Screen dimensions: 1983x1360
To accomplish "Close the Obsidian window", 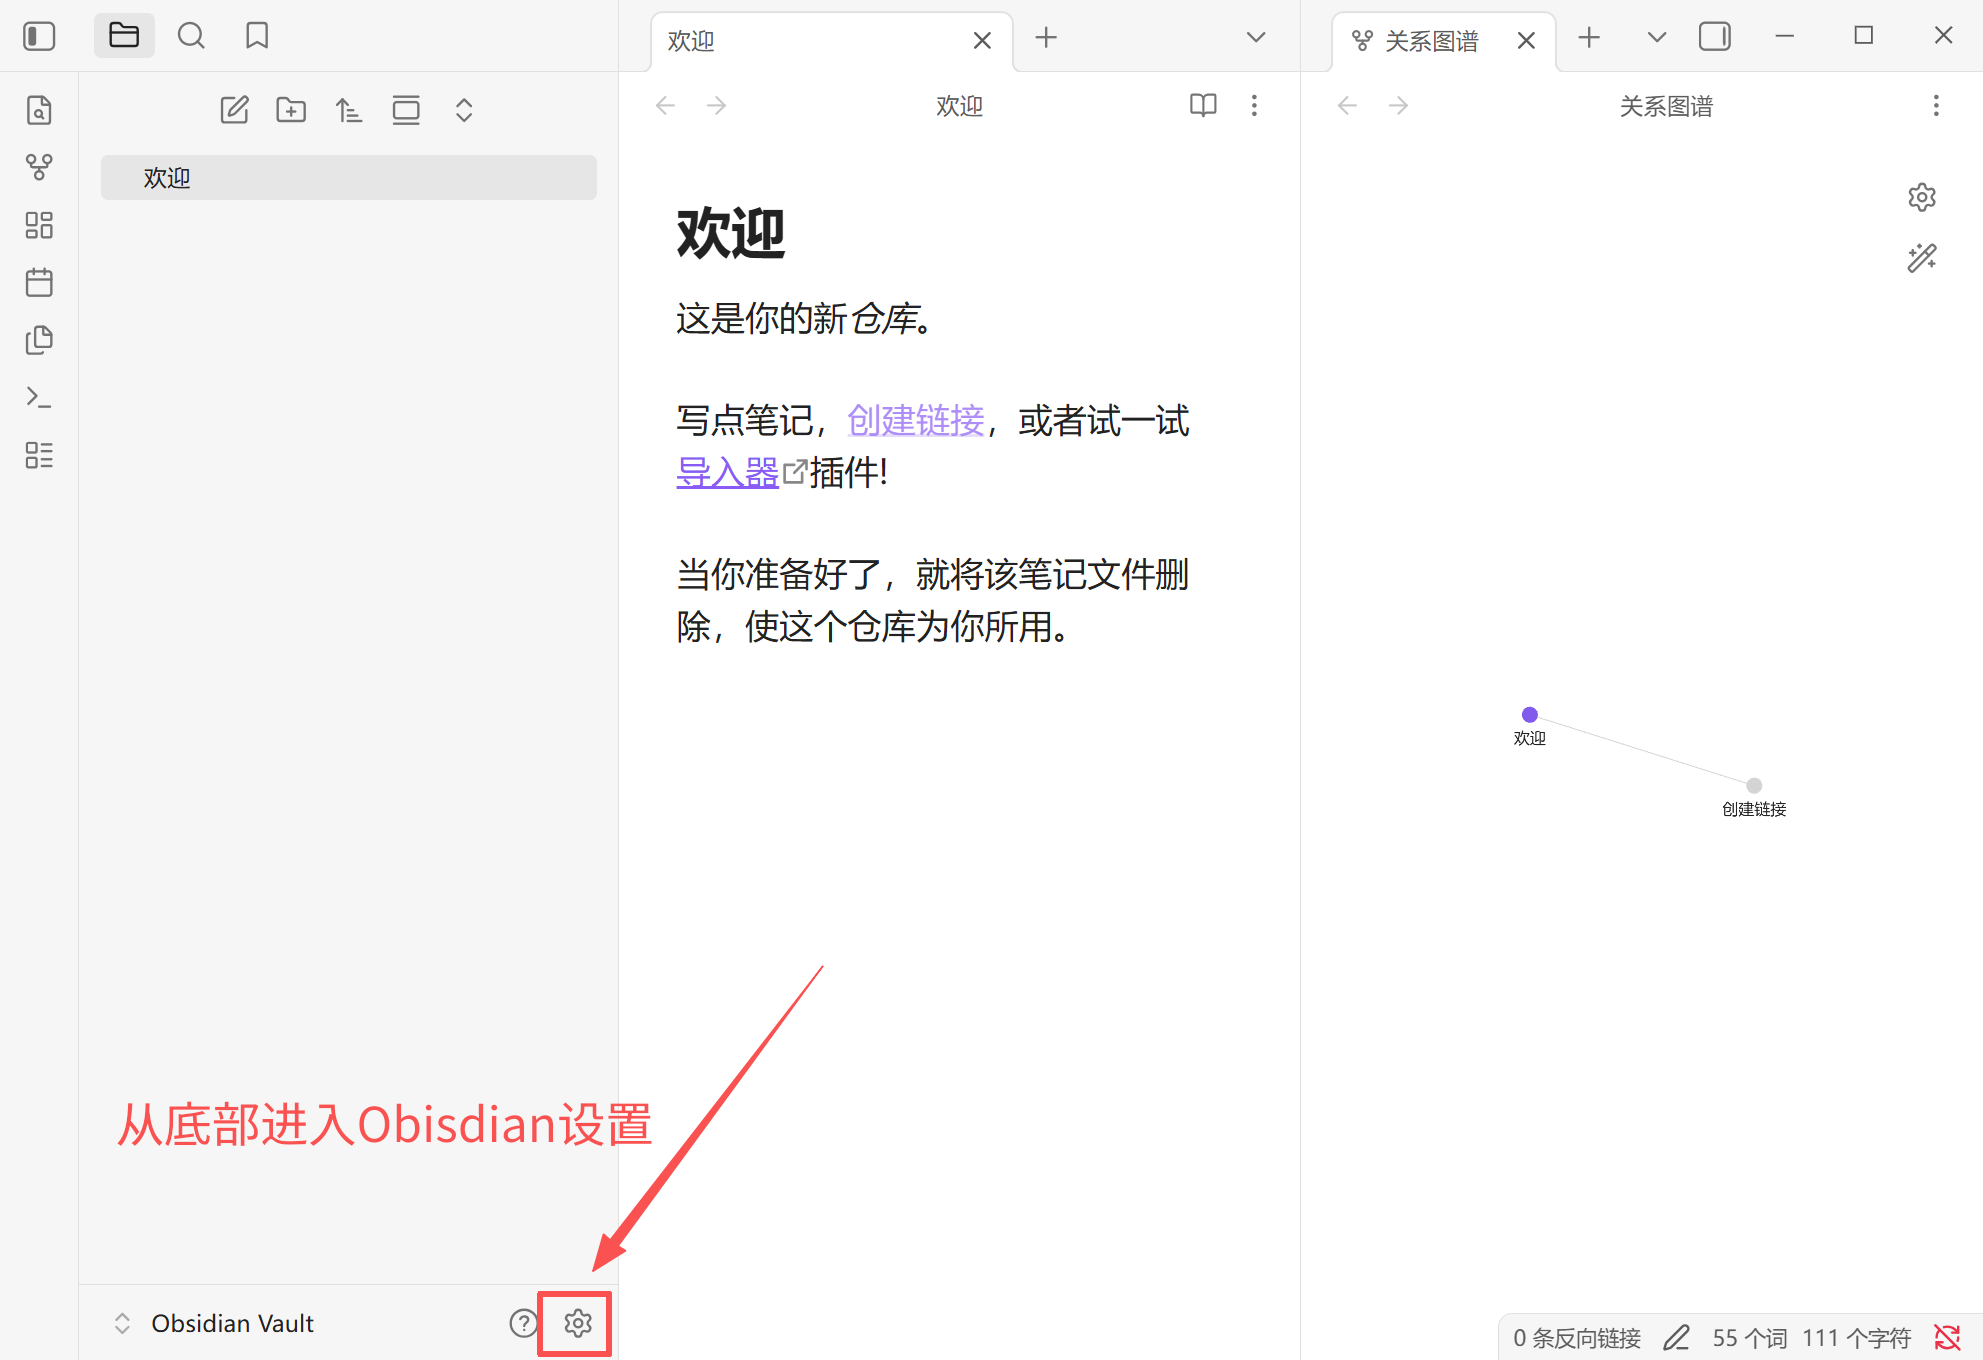I will click(x=1943, y=36).
